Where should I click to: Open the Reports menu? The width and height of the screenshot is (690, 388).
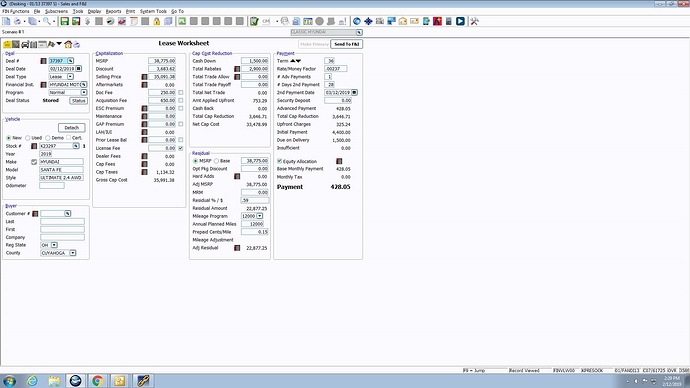pyautogui.click(x=114, y=11)
